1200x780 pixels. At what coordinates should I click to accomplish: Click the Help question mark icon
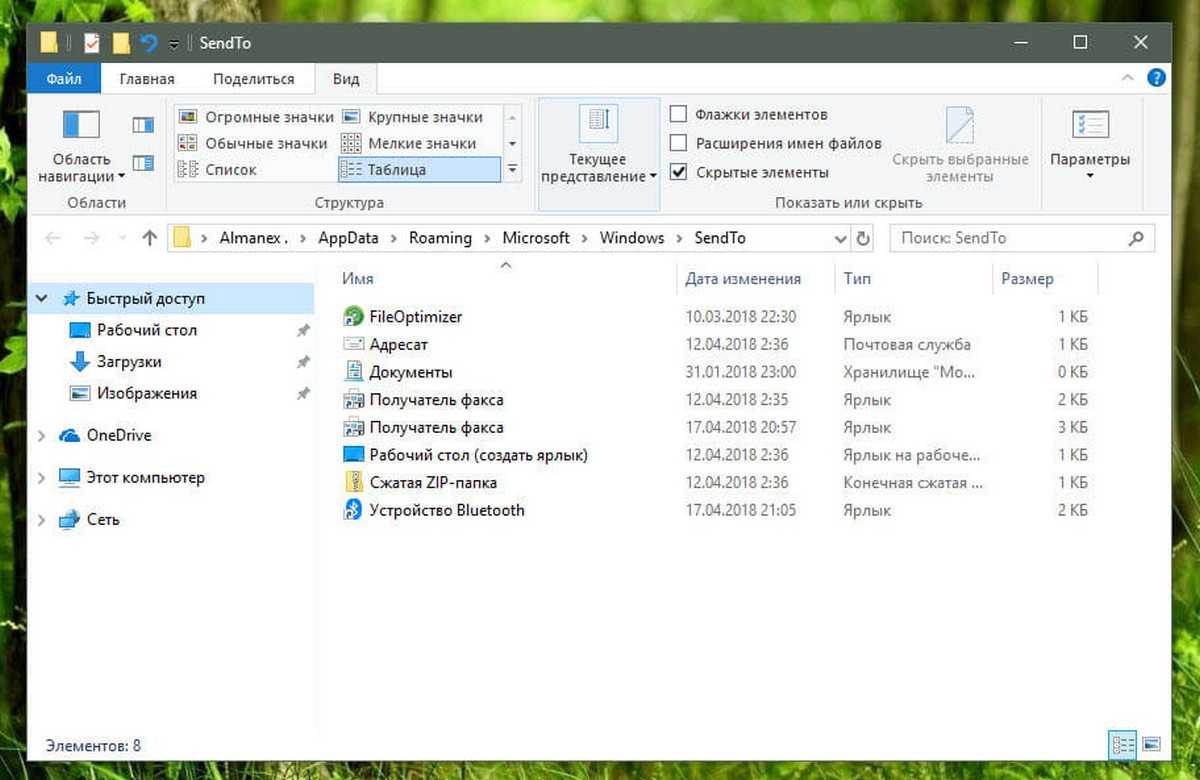coord(1156,78)
